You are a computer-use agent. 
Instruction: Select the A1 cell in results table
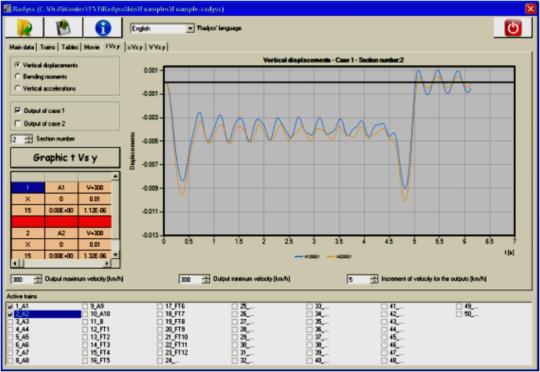(61, 187)
